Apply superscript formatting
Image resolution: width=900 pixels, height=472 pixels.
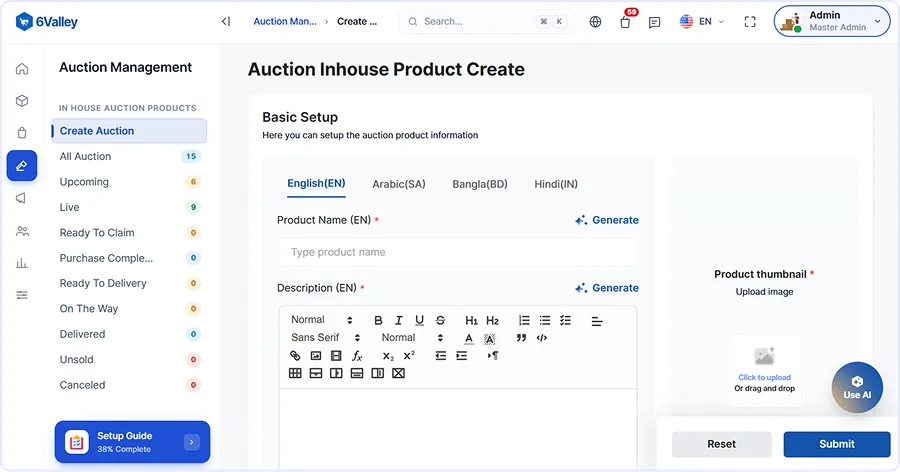409,355
